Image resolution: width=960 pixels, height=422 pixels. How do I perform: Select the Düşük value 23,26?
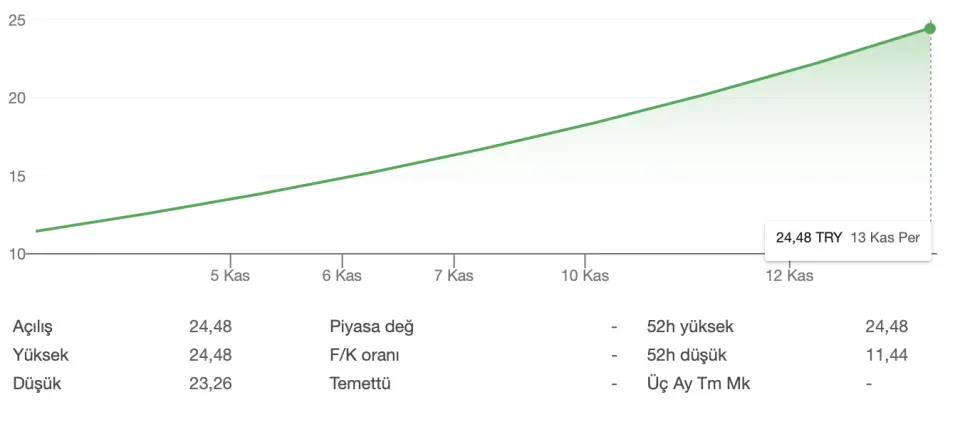[x=210, y=383]
